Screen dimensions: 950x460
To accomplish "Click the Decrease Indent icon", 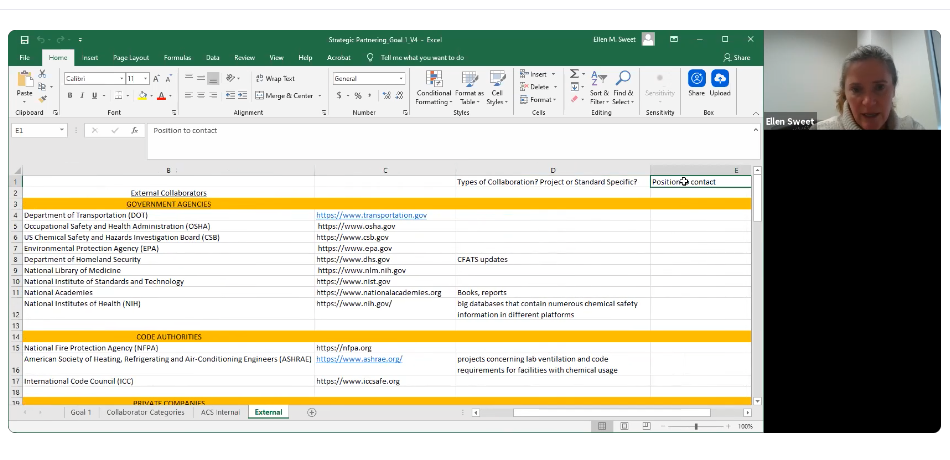I will (x=230, y=95).
